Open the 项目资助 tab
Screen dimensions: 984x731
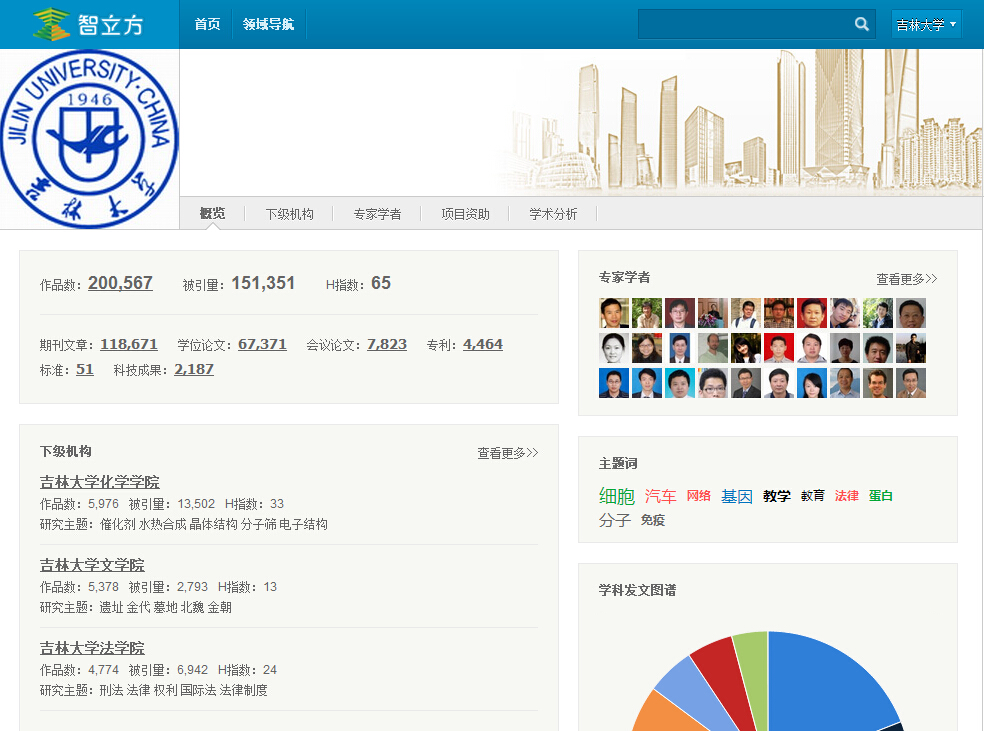[x=465, y=214]
